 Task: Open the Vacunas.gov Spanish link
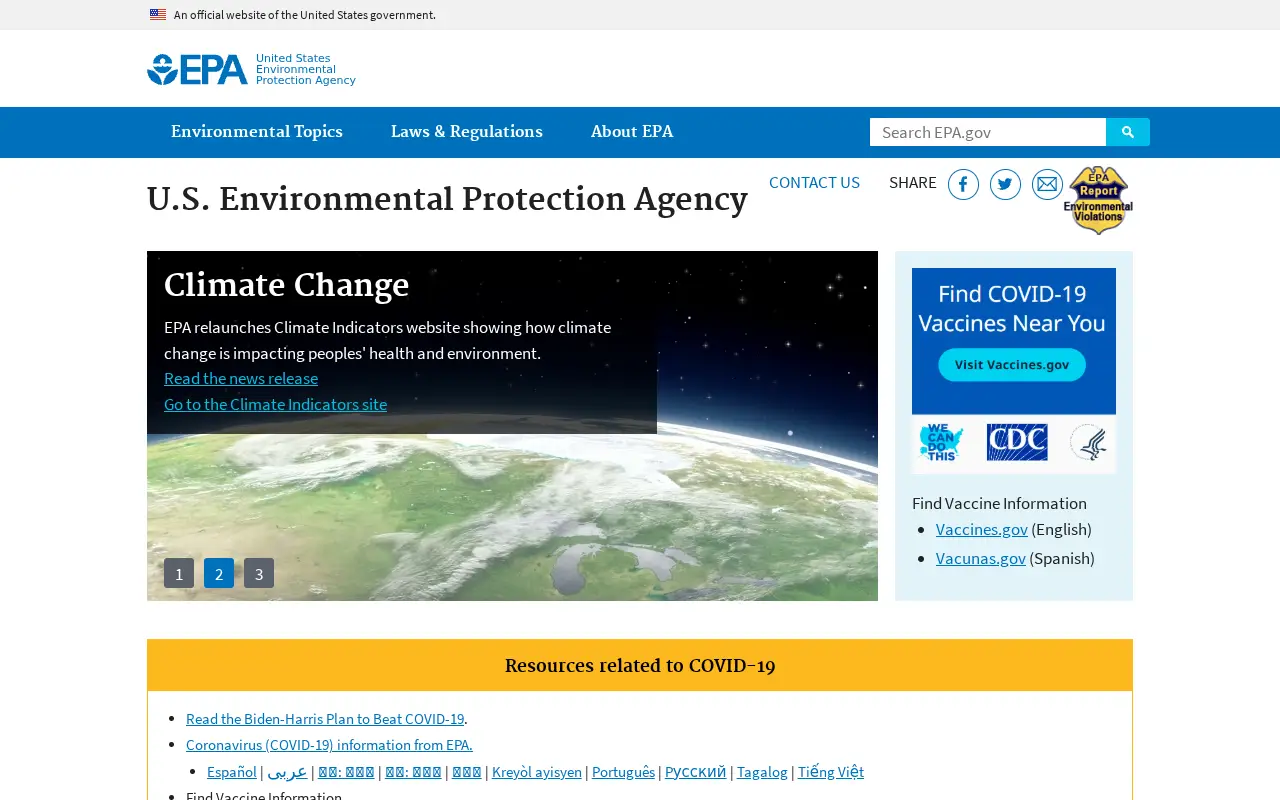(x=981, y=558)
